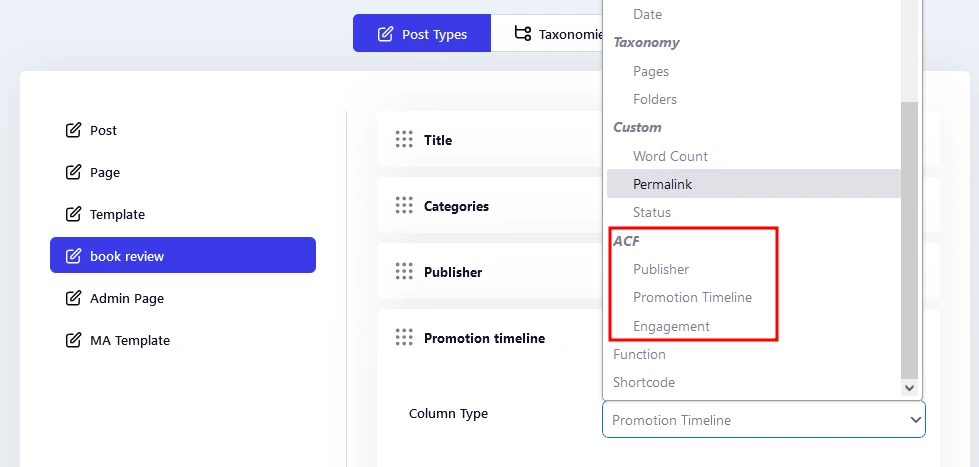The width and height of the screenshot is (979, 467).
Task: Open the Column Type dropdown
Action: 764,420
